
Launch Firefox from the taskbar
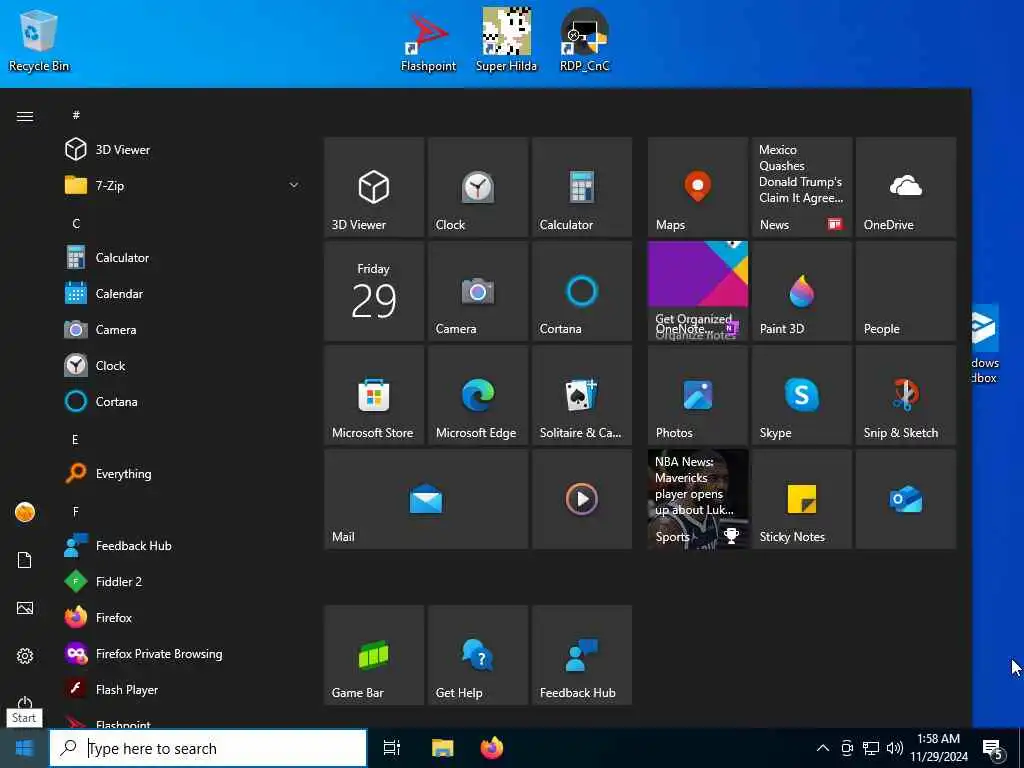click(492, 748)
